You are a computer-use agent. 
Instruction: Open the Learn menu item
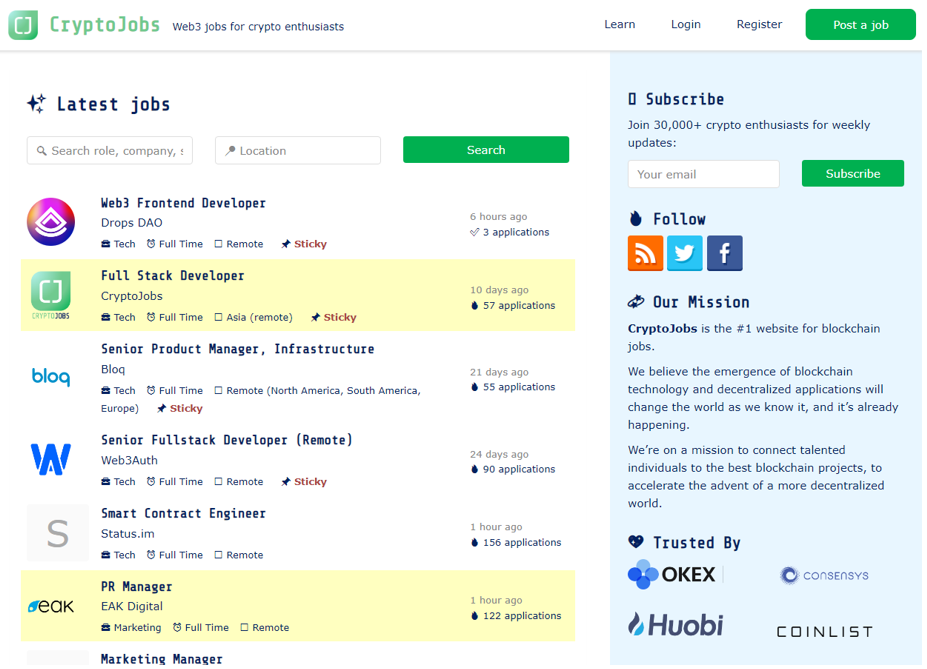coord(620,24)
